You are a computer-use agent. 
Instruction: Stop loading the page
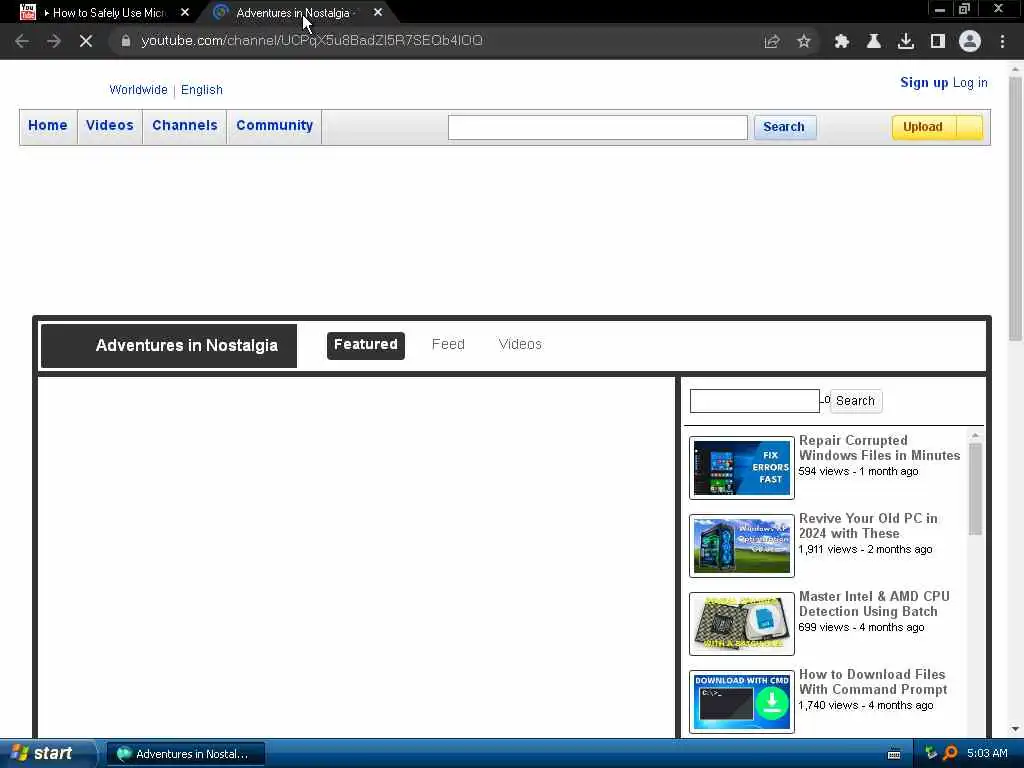[x=86, y=41]
